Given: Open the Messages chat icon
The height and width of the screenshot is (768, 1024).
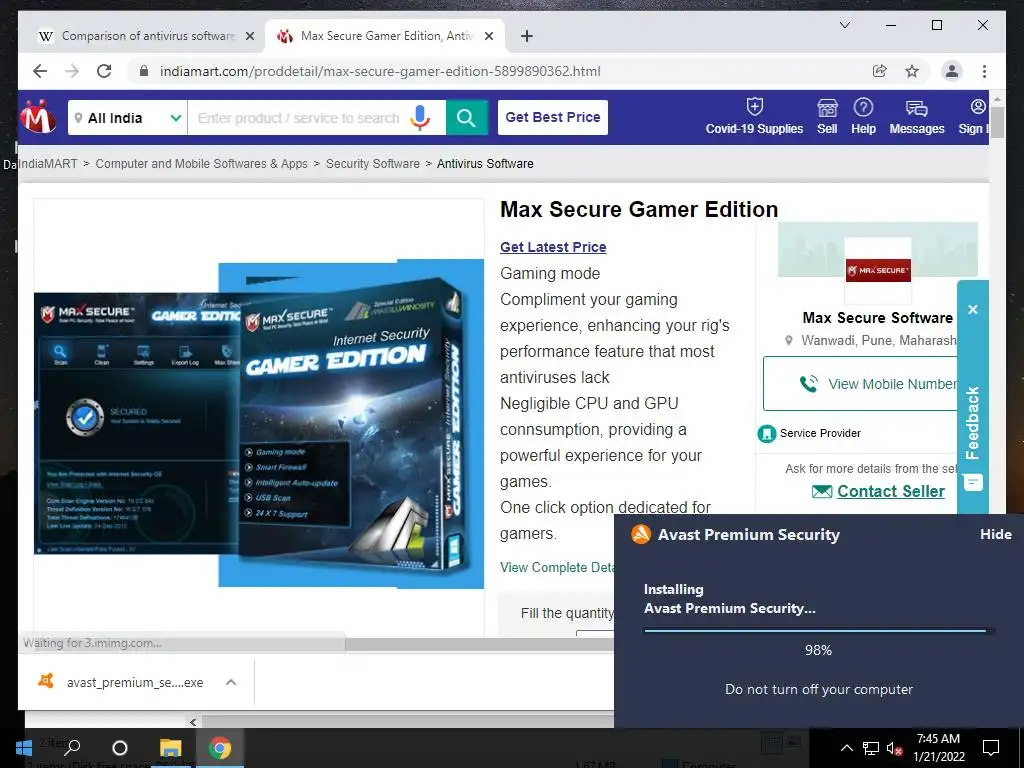Looking at the screenshot, I should tap(916, 108).
